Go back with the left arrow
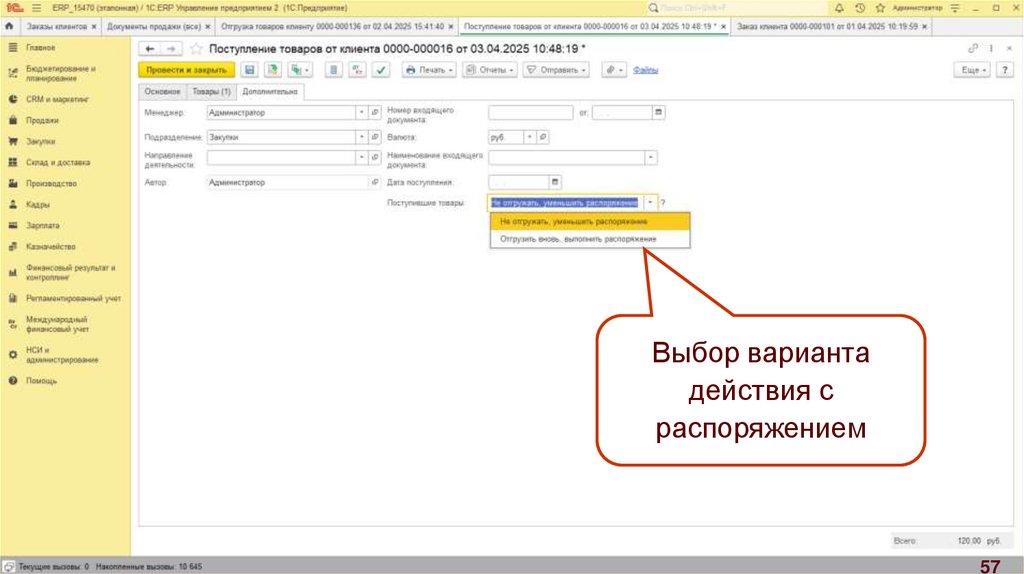Image resolution: width=1024 pixels, height=574 pixels. 150,49
